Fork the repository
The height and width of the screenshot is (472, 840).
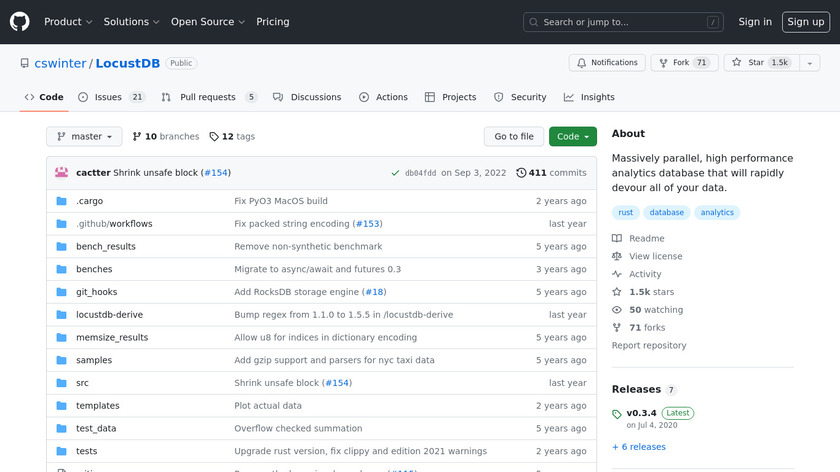pos(684,63)
